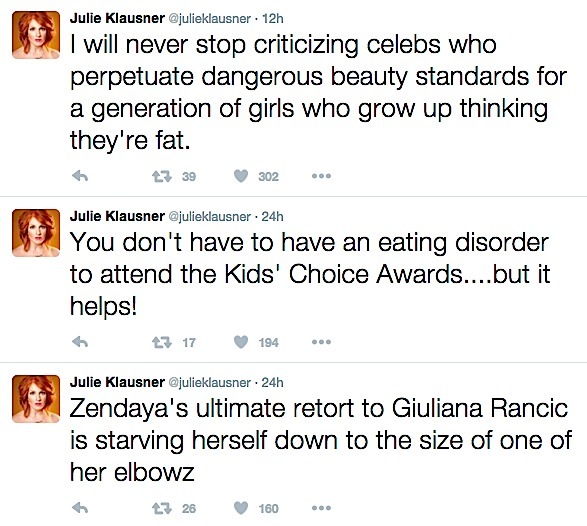The width and height of the screenshot is (587, 526).
Task: Open the Julie Klausner name on the third tweet
Action: click(117, 382)
